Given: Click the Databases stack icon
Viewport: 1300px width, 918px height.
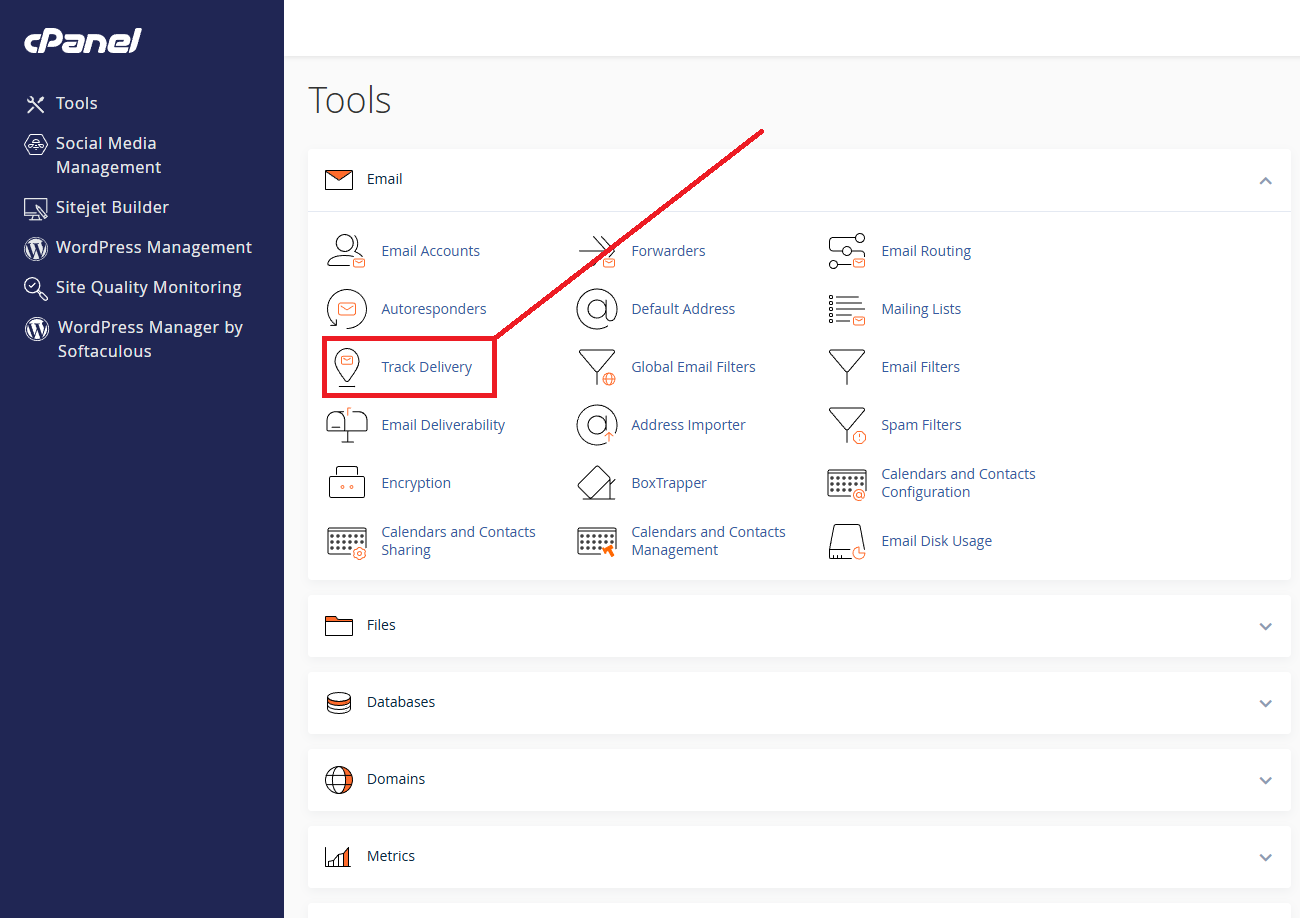Looking at the screenshot, I should [x=339, y=703].
